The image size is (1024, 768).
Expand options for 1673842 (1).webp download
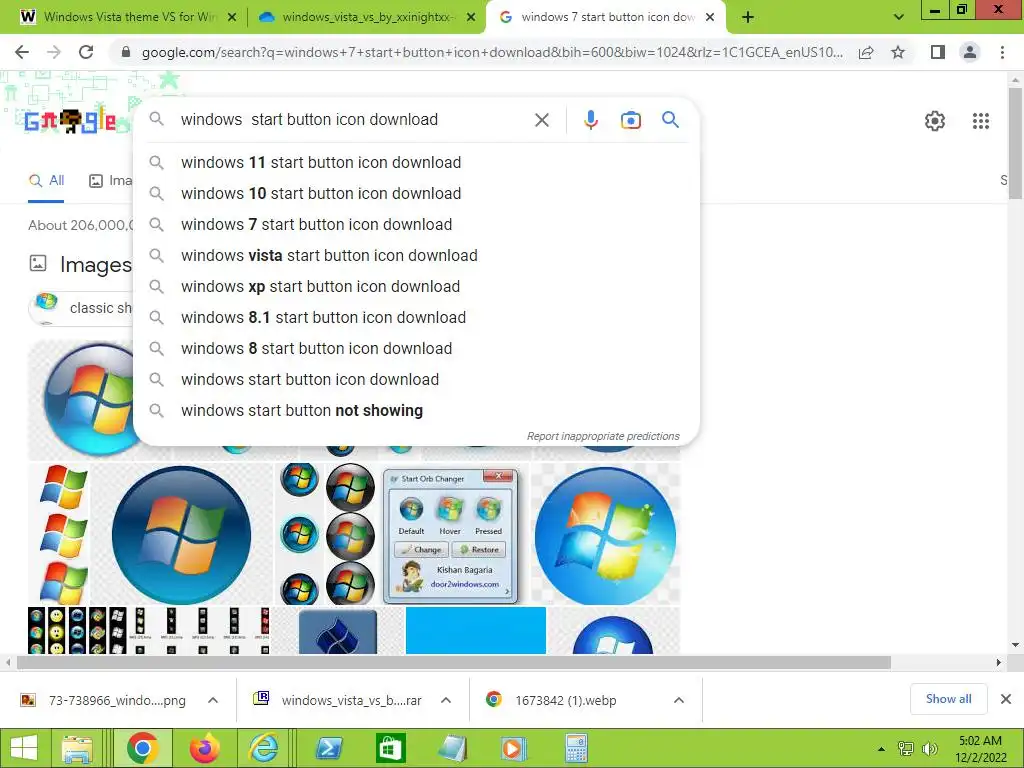tap(679, 700)
